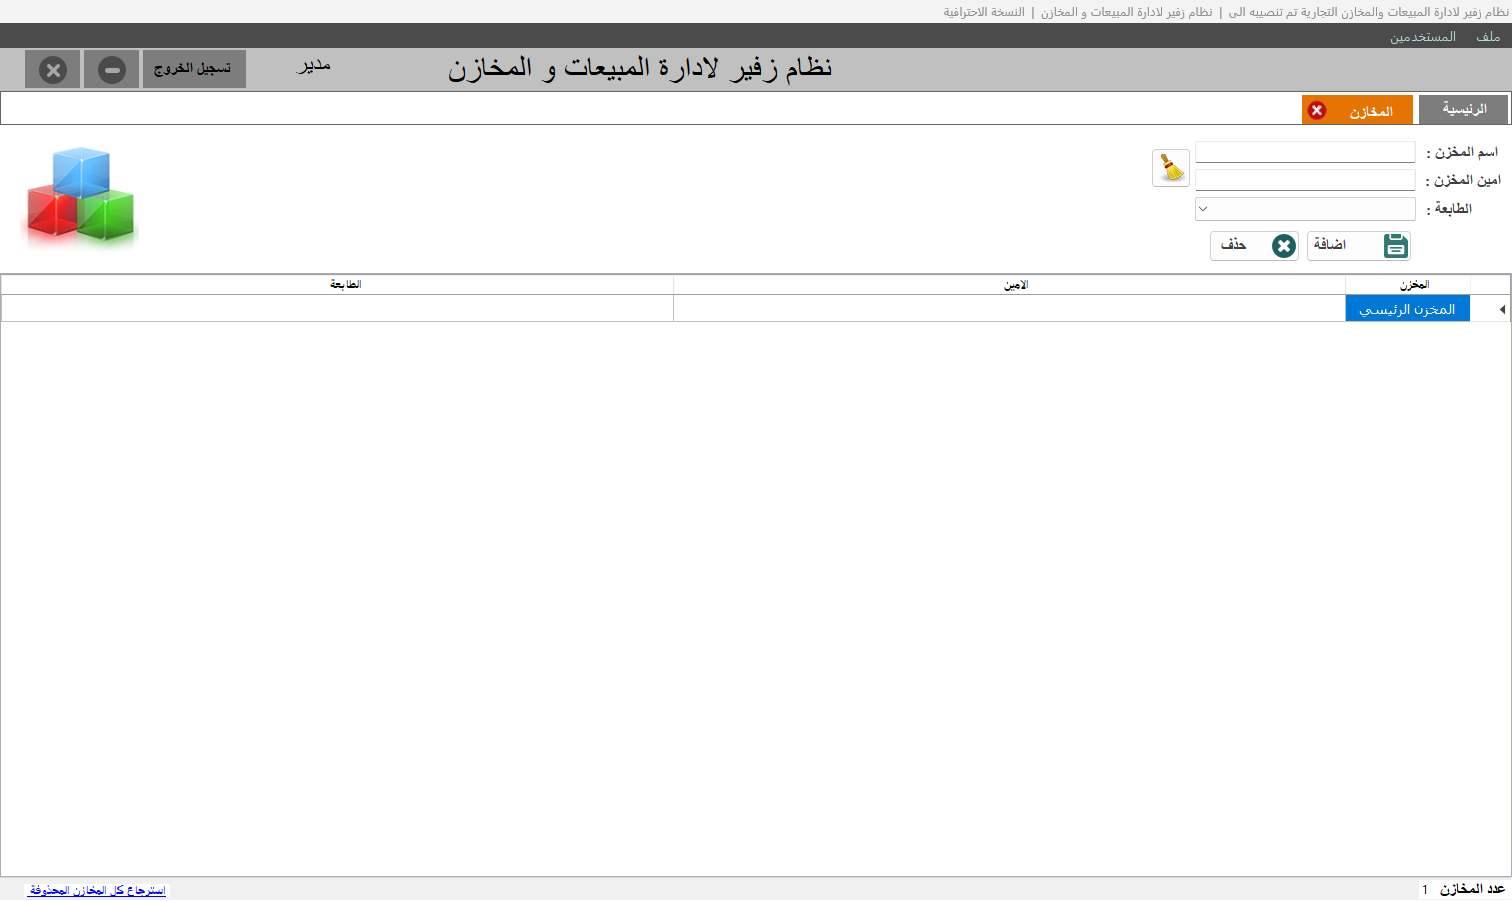Select the المخزن الرئيسي table cell
This screenshot has width=1512, height=901.
click(x=1407, y=309)
